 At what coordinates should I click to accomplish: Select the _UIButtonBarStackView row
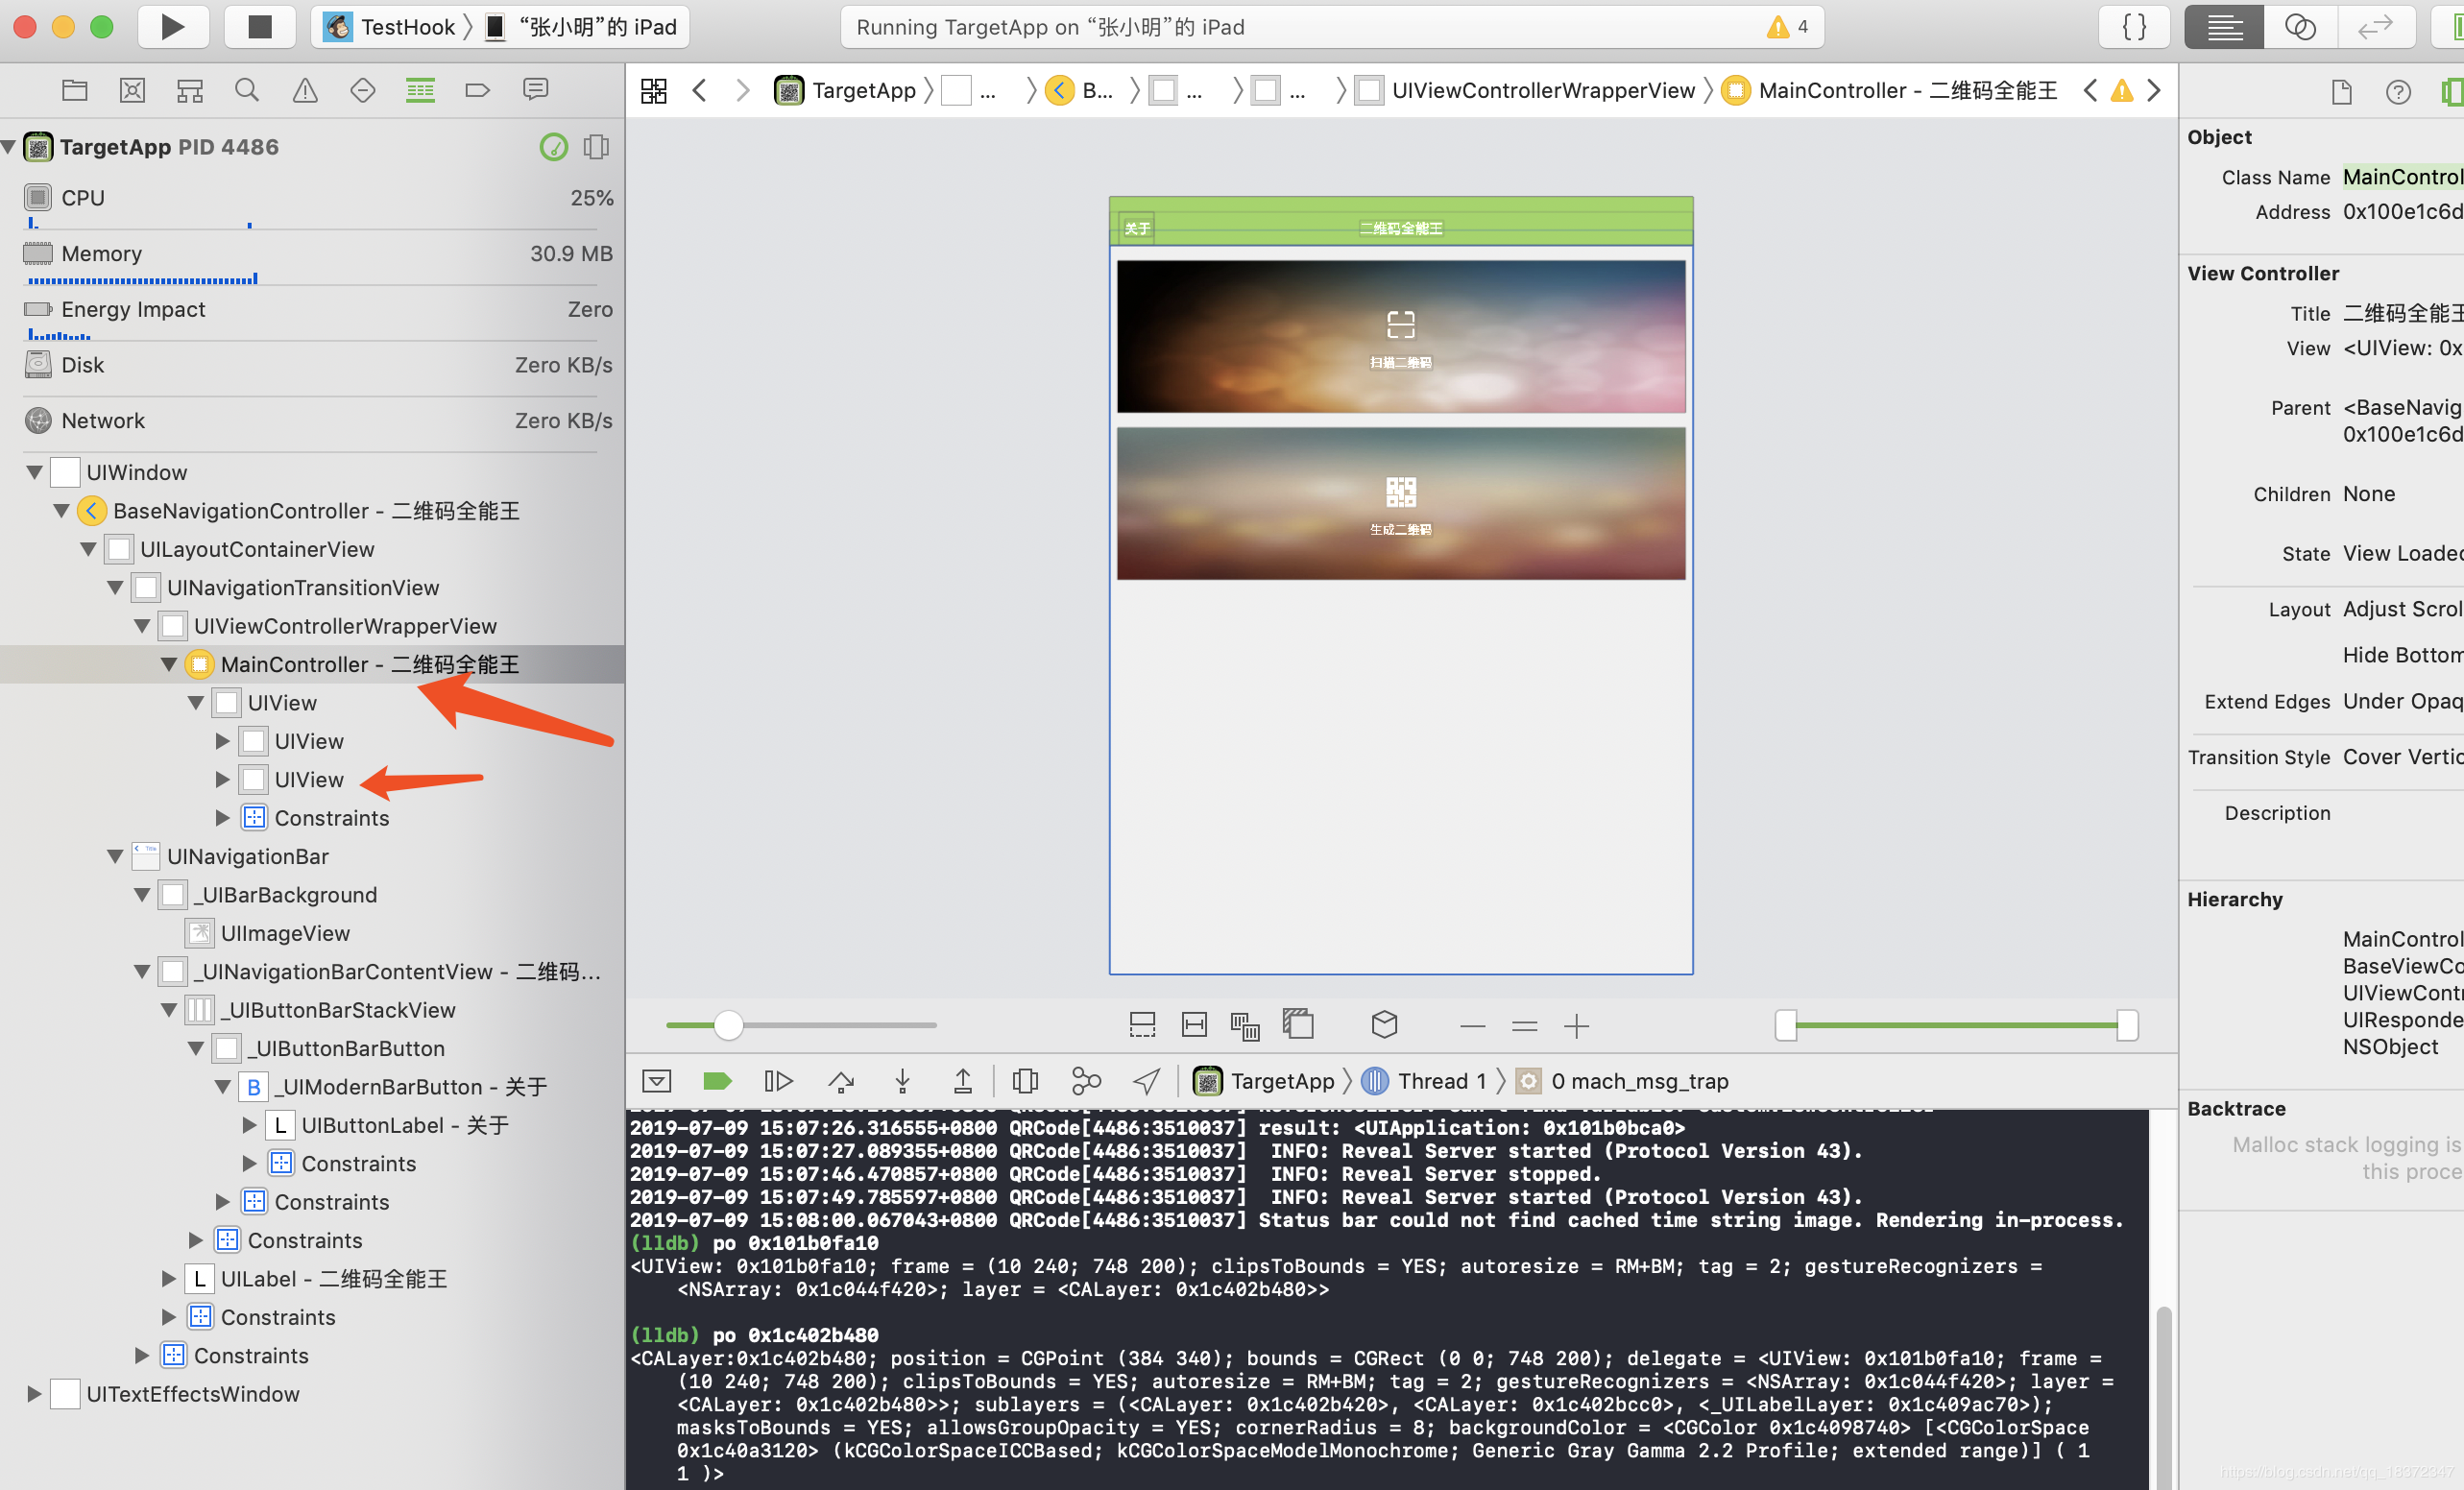click(312, 1010)
